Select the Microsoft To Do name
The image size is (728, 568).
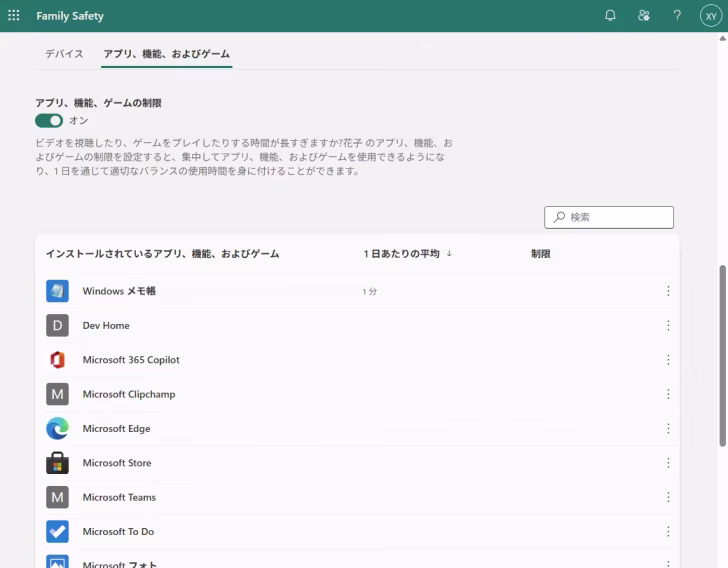tap(118, 531)
